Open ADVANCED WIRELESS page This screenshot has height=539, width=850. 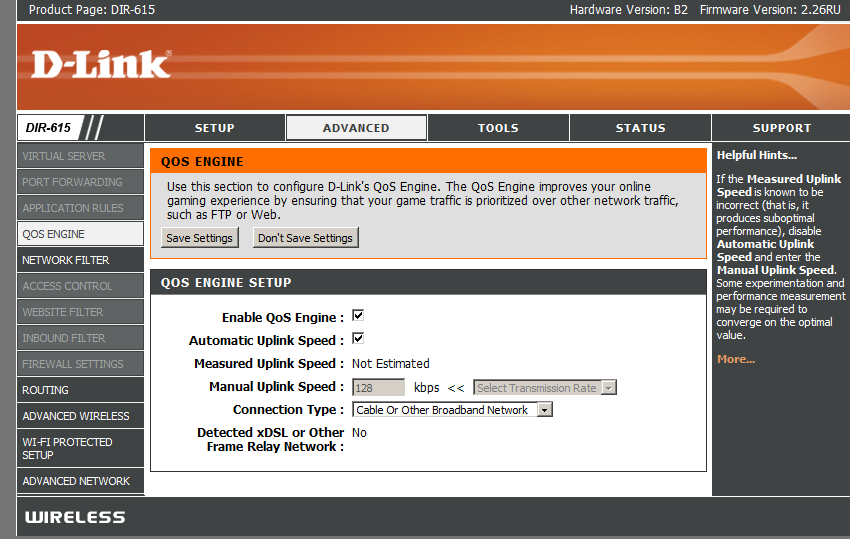[x=80, y=416]
